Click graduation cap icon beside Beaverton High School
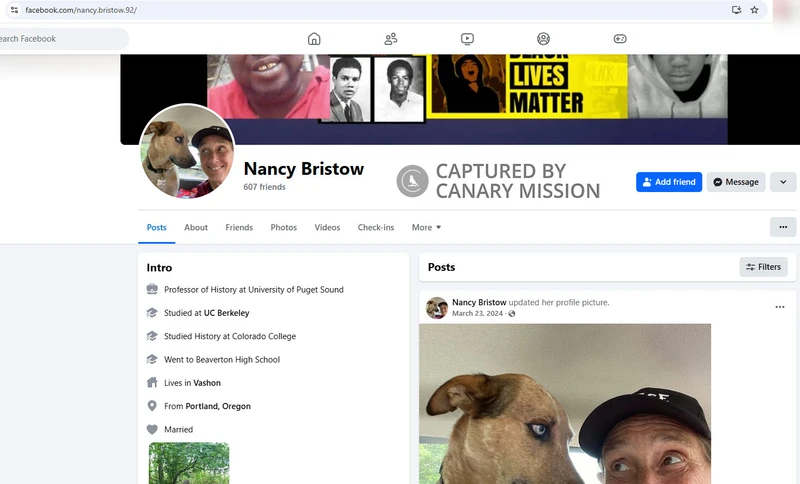800x484 pixels. click(x=152, y=360)
